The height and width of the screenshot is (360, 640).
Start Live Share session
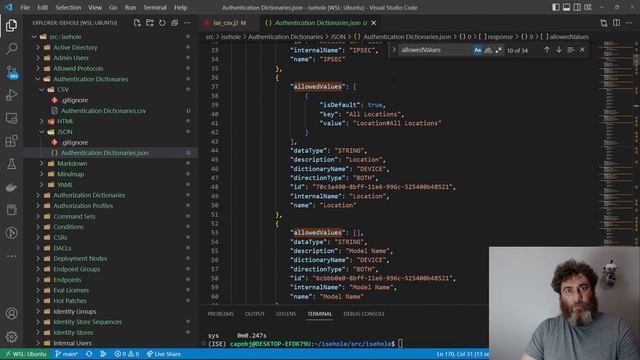click(x=164, y=354)
